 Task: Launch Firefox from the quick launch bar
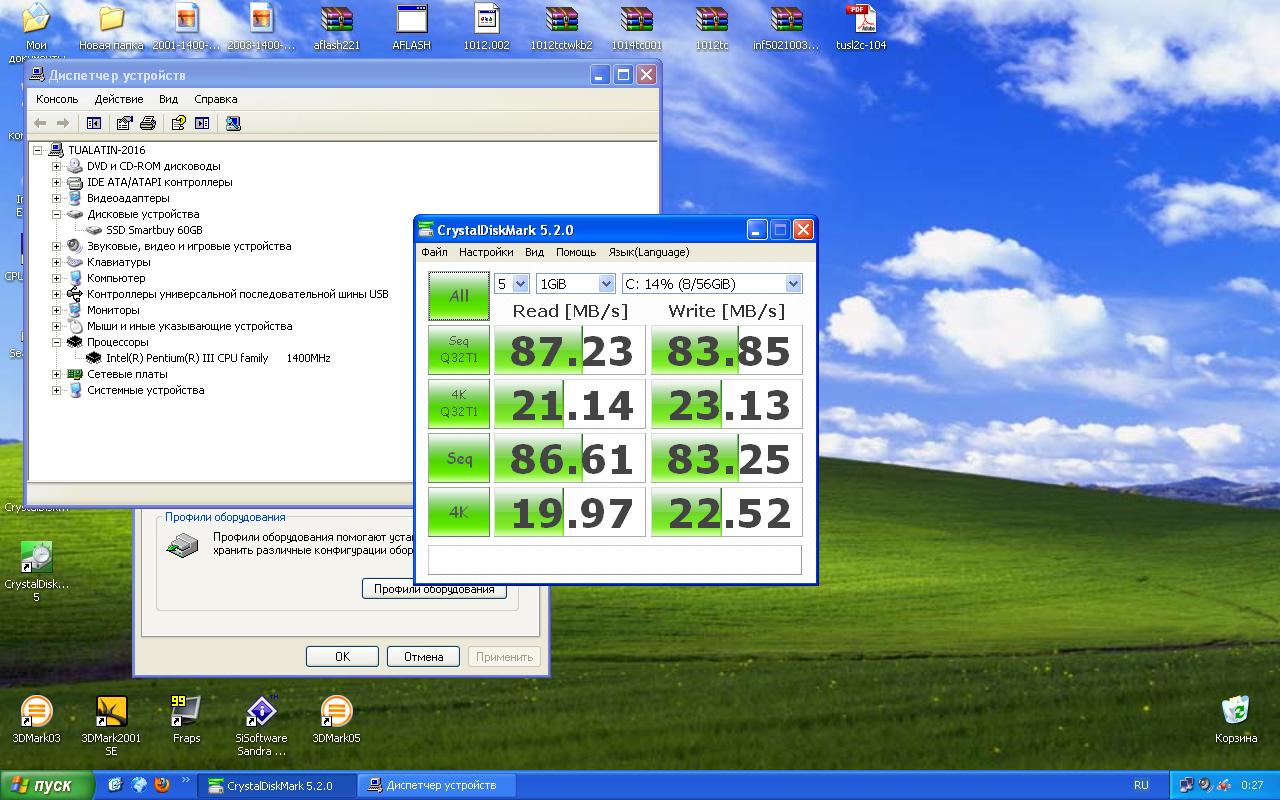(162, 785)
